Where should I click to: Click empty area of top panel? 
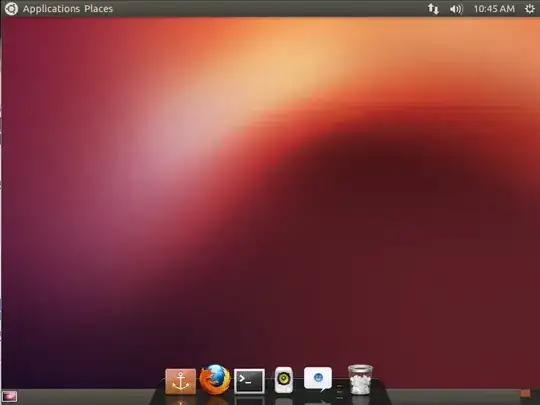click(x=269, y=9)
